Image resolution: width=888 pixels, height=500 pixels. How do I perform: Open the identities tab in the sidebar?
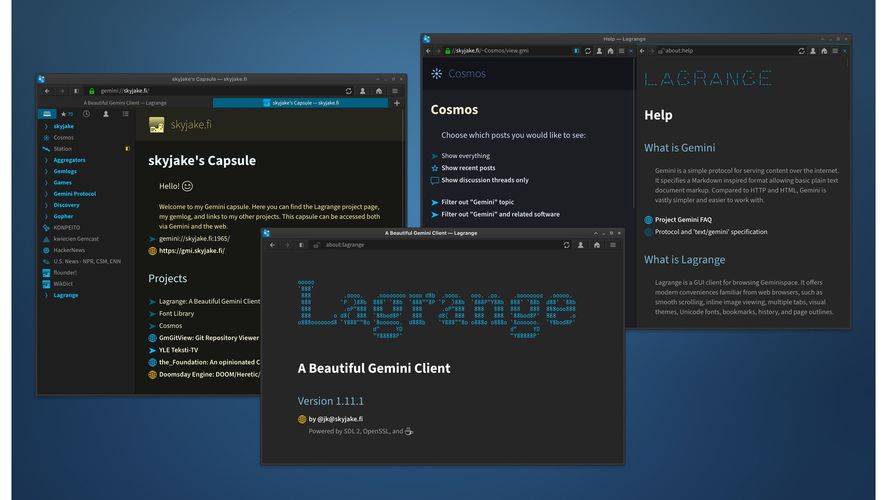(106, 114)
